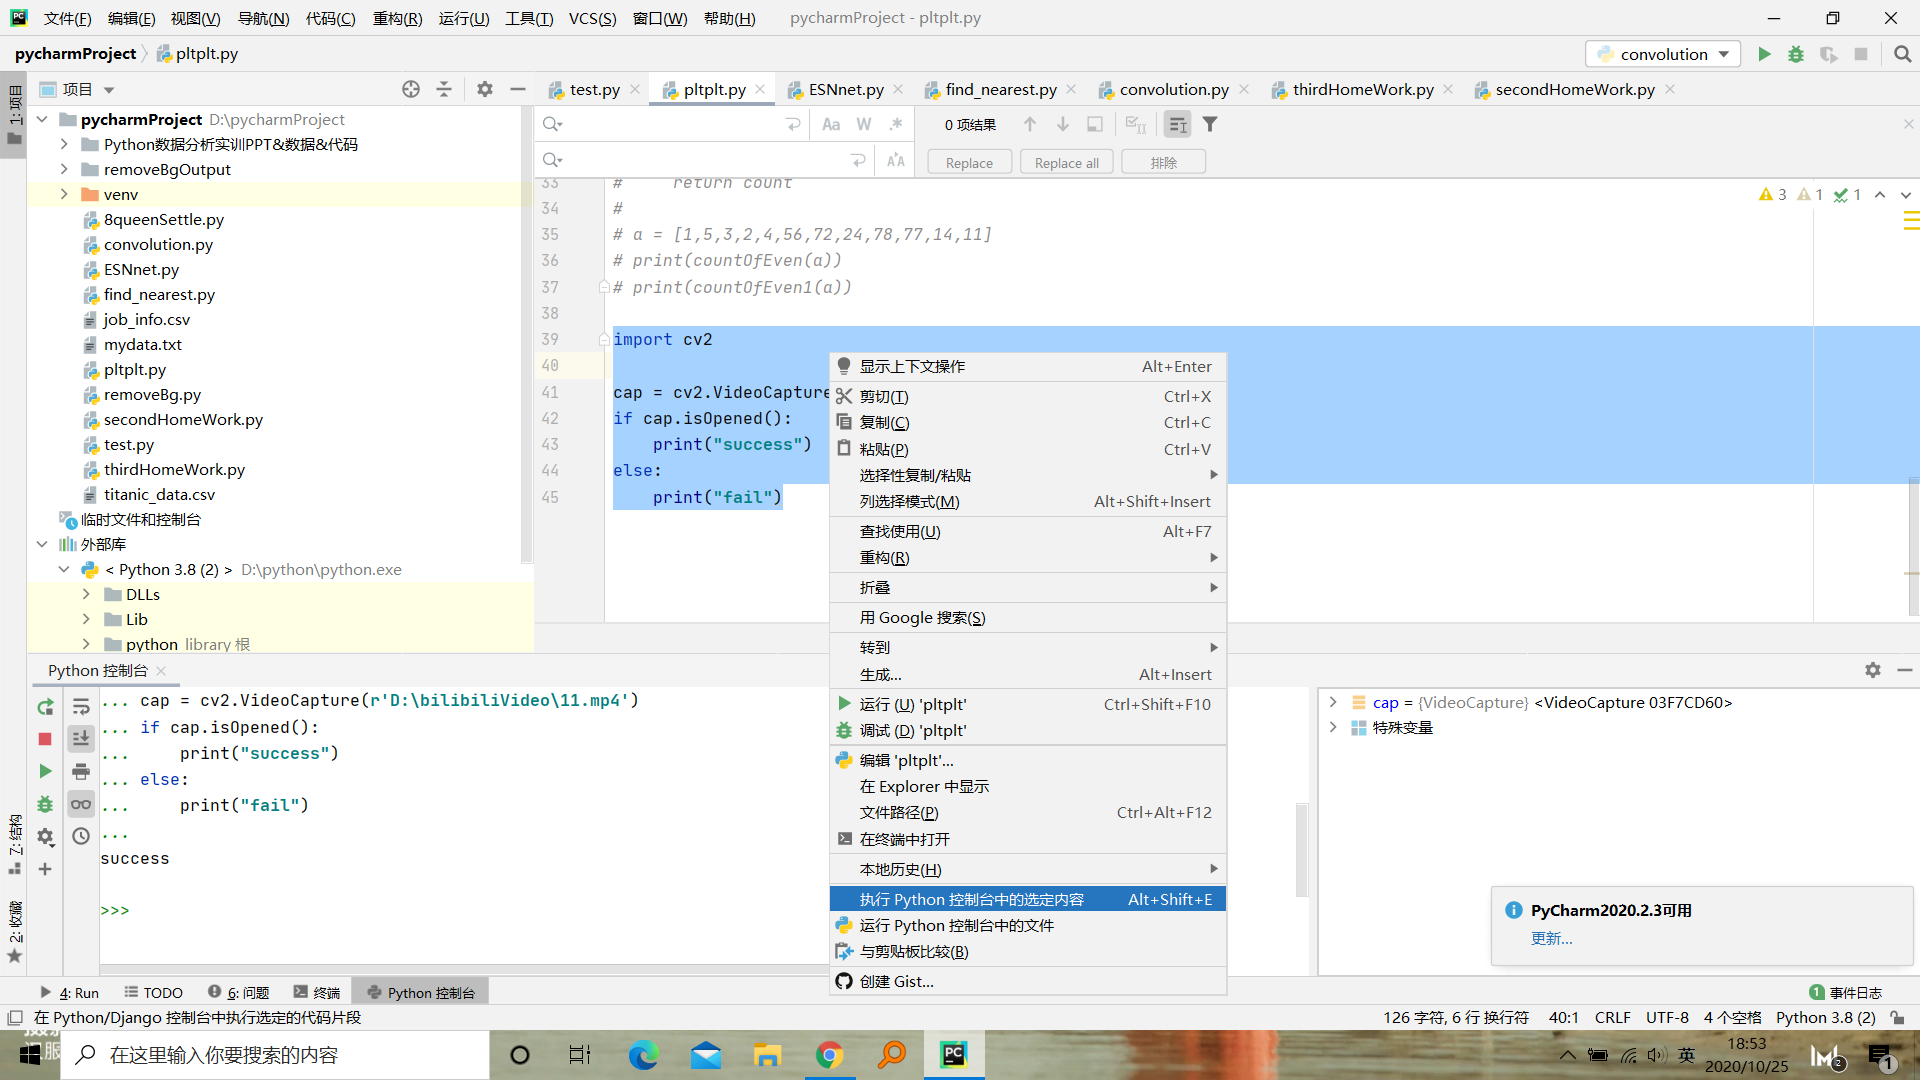Image resolution: width=1920 pixels, height=1080 pixels.
Task: Click the Replace all button
Action: tap(1066, 162)
